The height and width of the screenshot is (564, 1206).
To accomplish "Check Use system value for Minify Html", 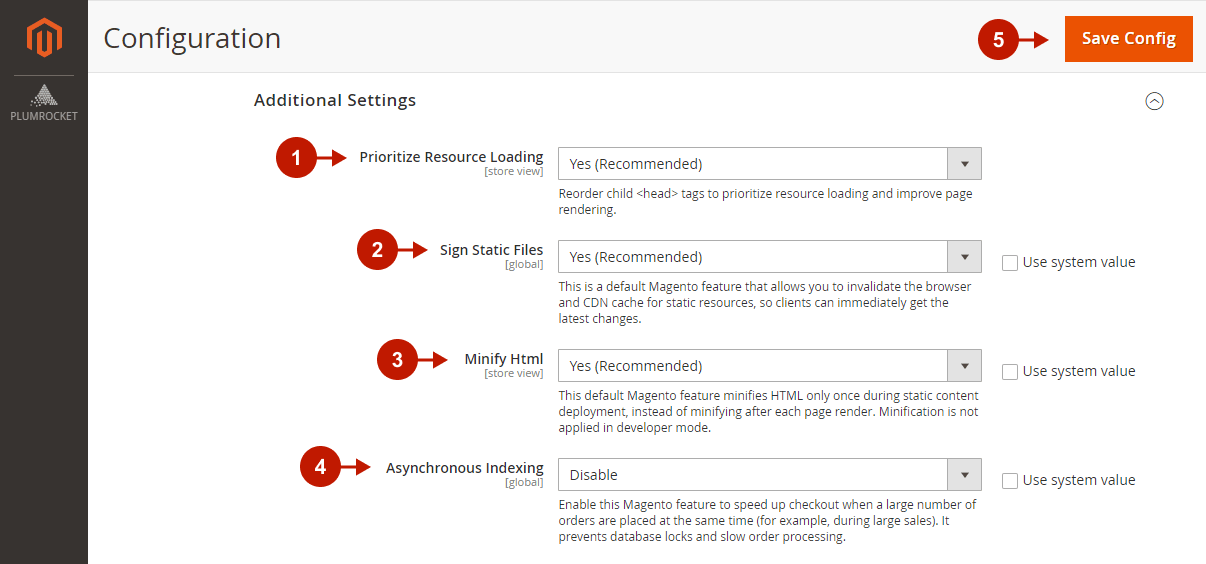I will (1010, 372).
